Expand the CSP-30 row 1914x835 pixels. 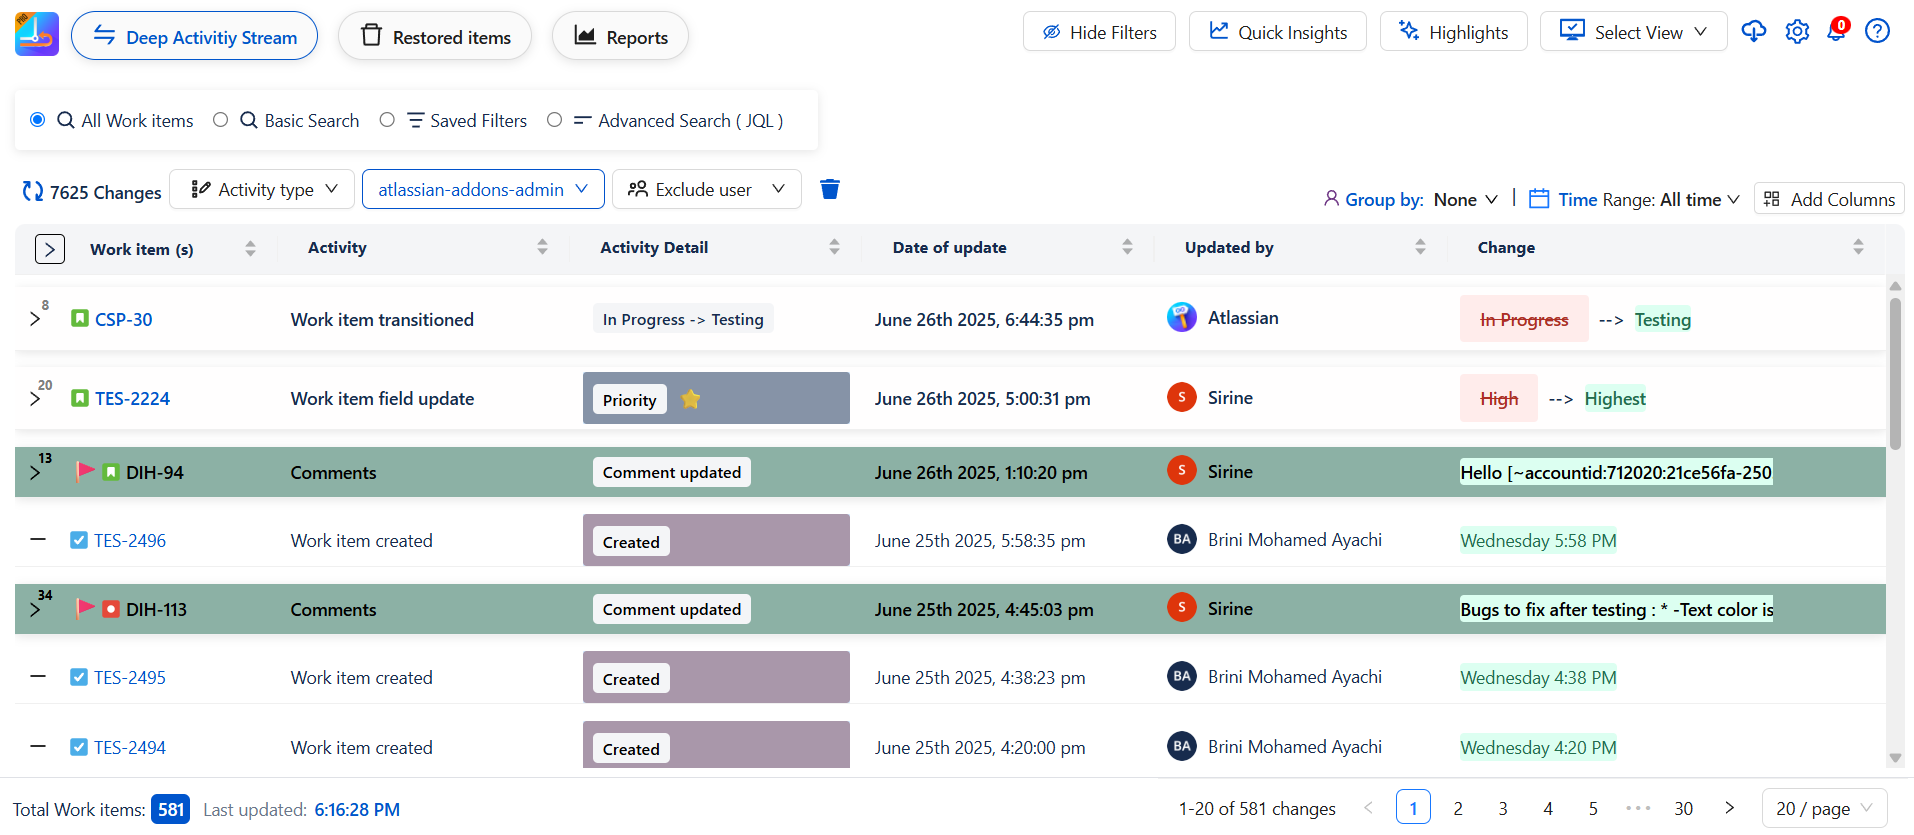tap(35, 319)
